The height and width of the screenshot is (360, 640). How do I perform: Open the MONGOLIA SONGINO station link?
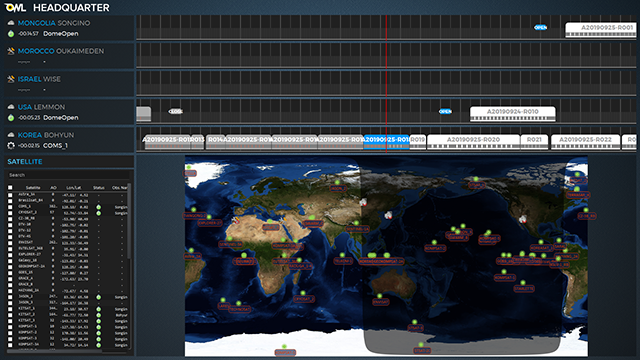(54, 23)
